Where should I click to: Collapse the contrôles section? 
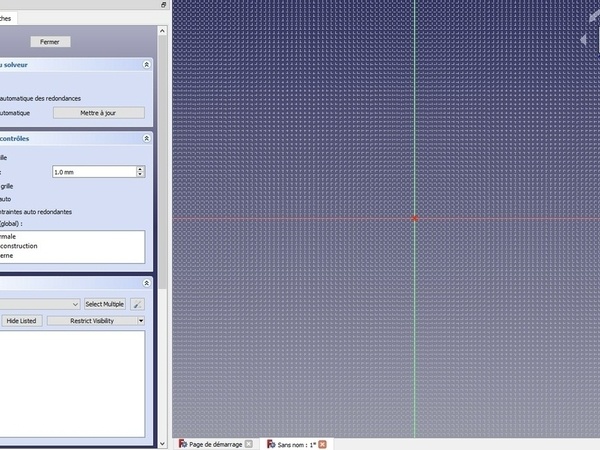[147, 138]
